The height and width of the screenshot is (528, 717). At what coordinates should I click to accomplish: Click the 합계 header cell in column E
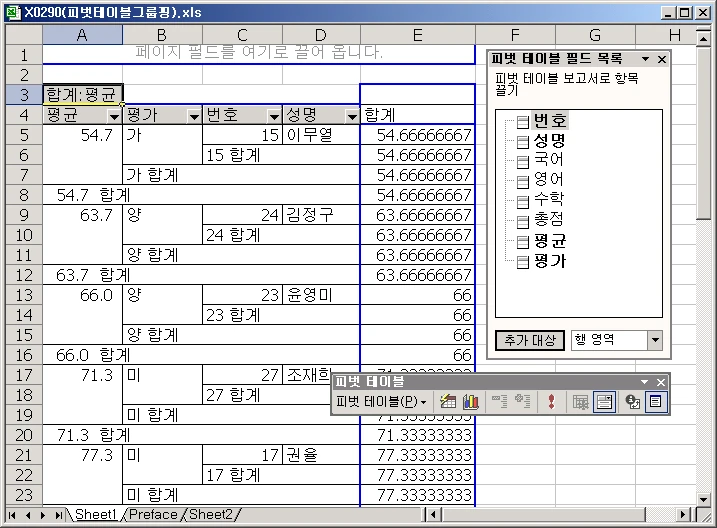click(x=417, y=115)
